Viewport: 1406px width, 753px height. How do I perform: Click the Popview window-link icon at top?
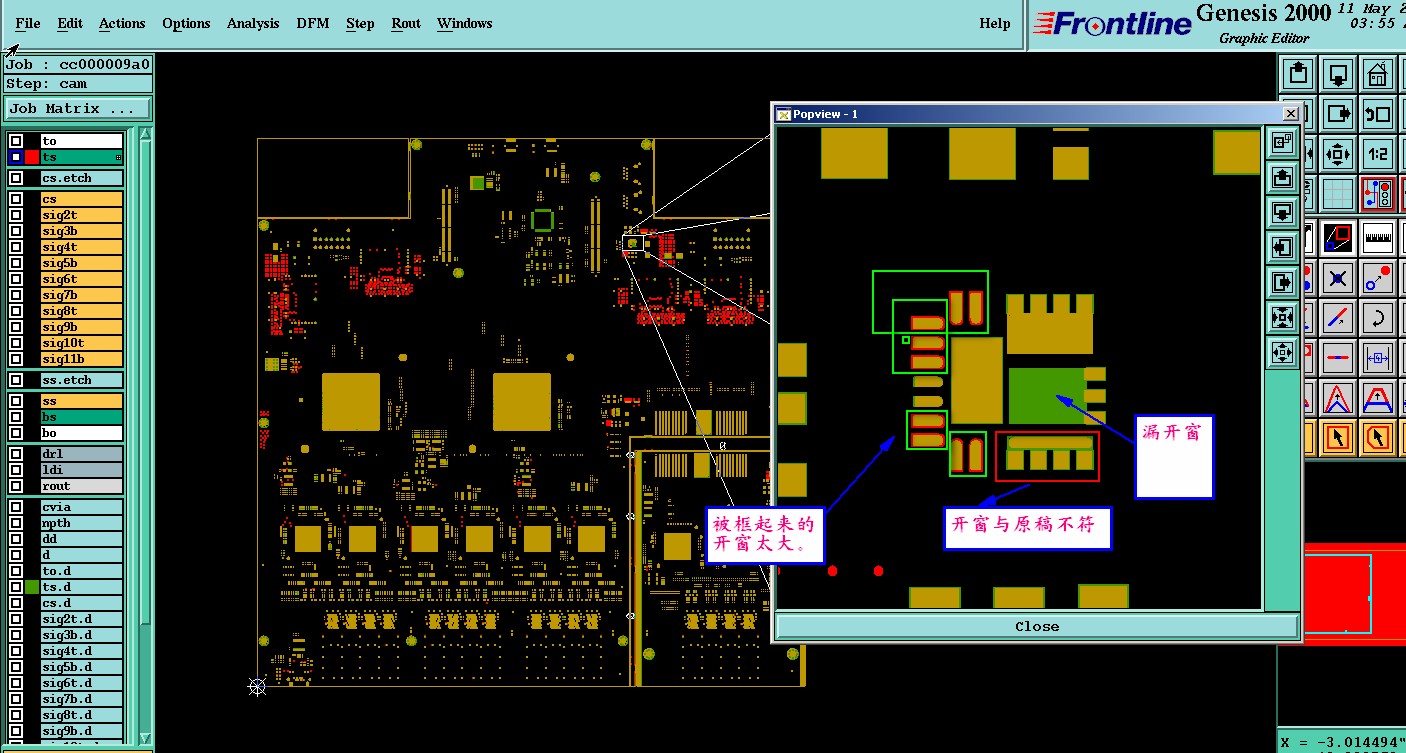coord(1282,144)
